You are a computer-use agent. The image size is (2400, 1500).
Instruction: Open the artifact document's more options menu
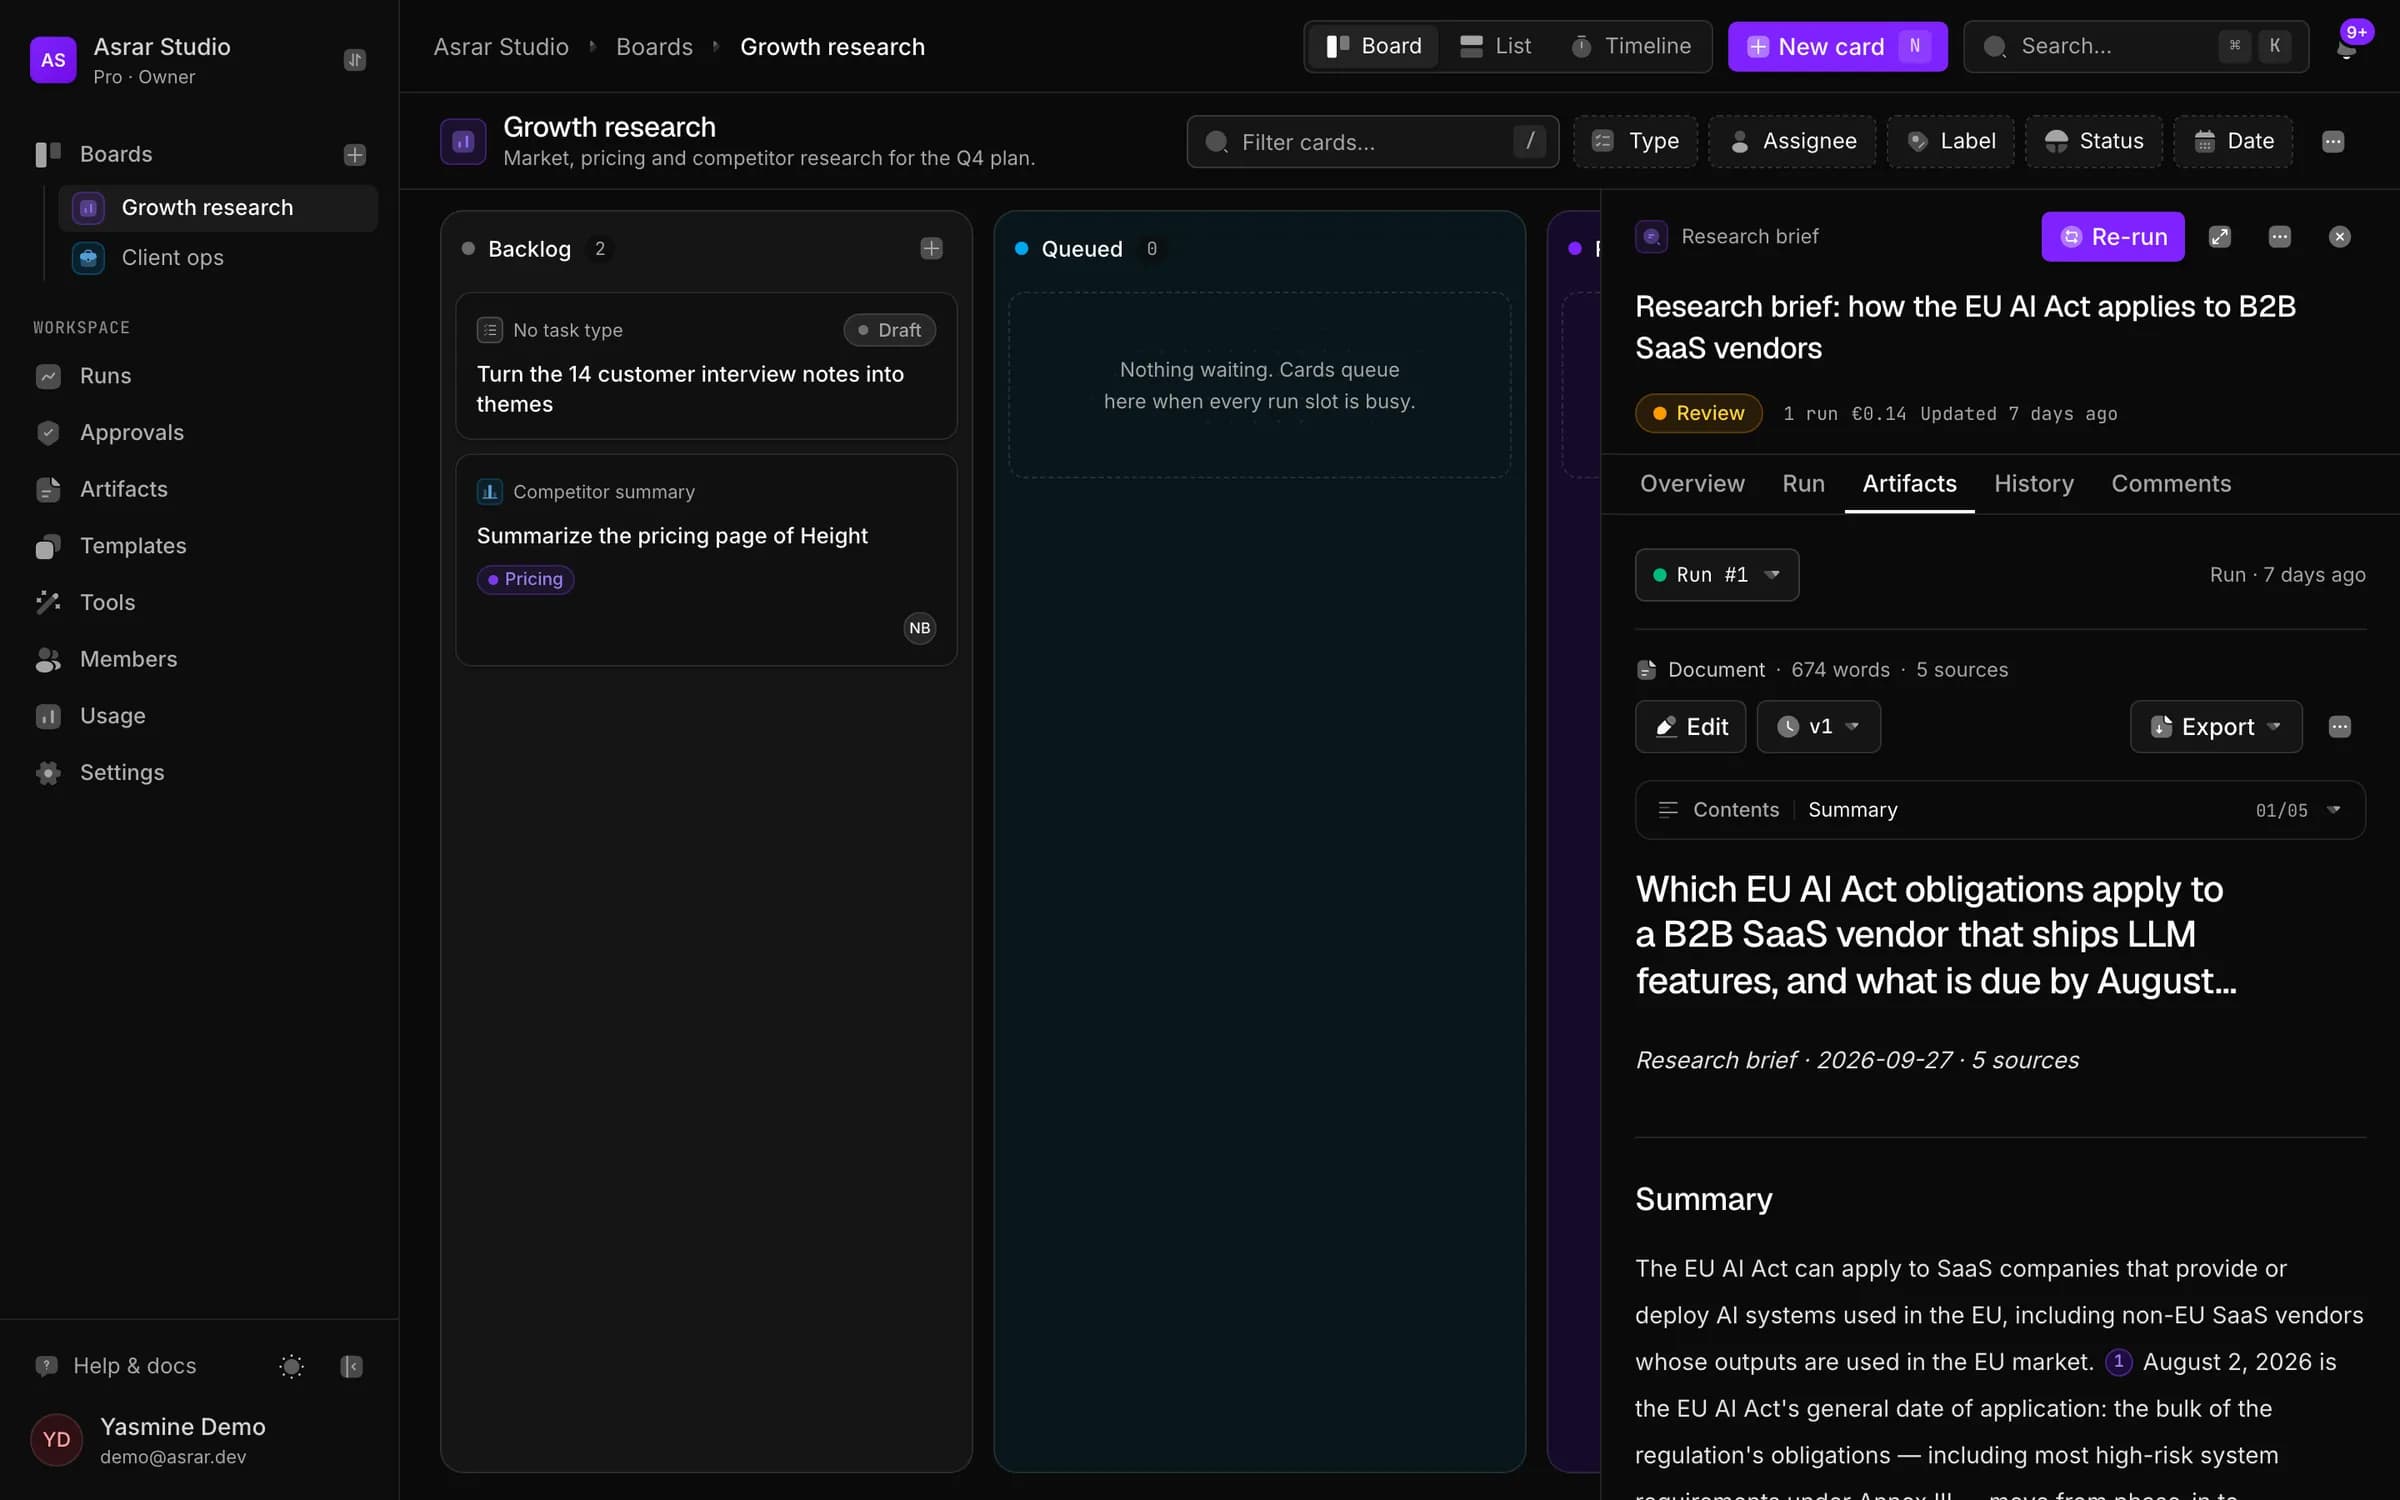[2340, 727]
